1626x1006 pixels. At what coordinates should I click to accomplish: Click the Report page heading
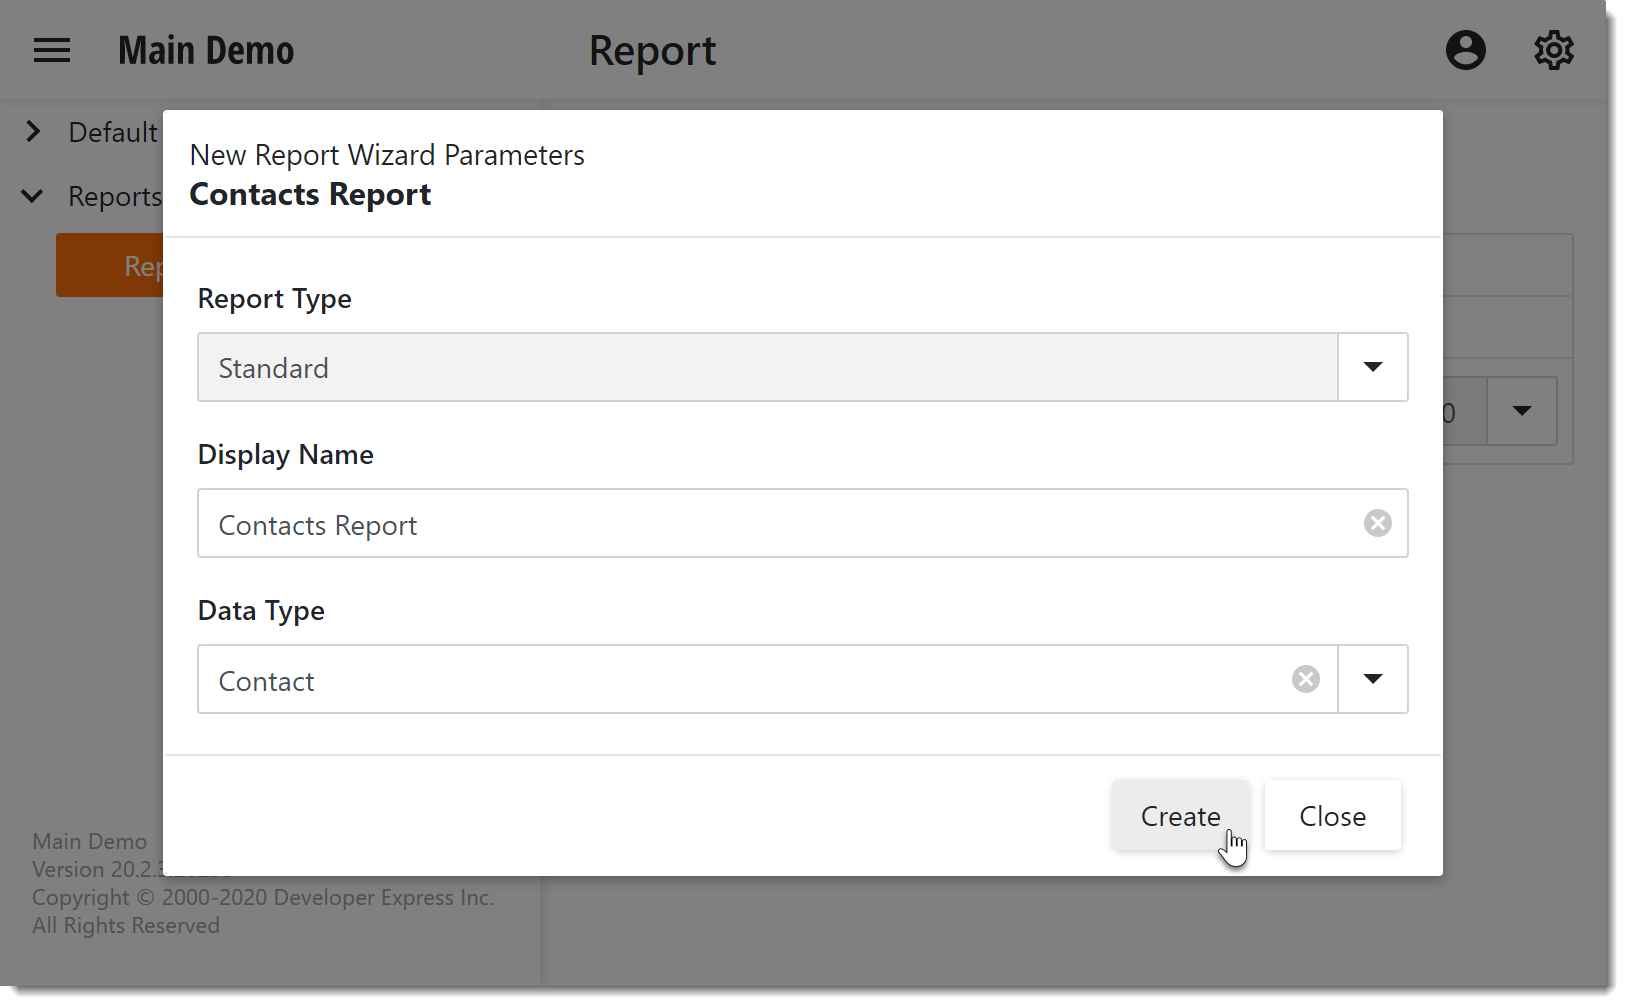click(x=652, y=51)
